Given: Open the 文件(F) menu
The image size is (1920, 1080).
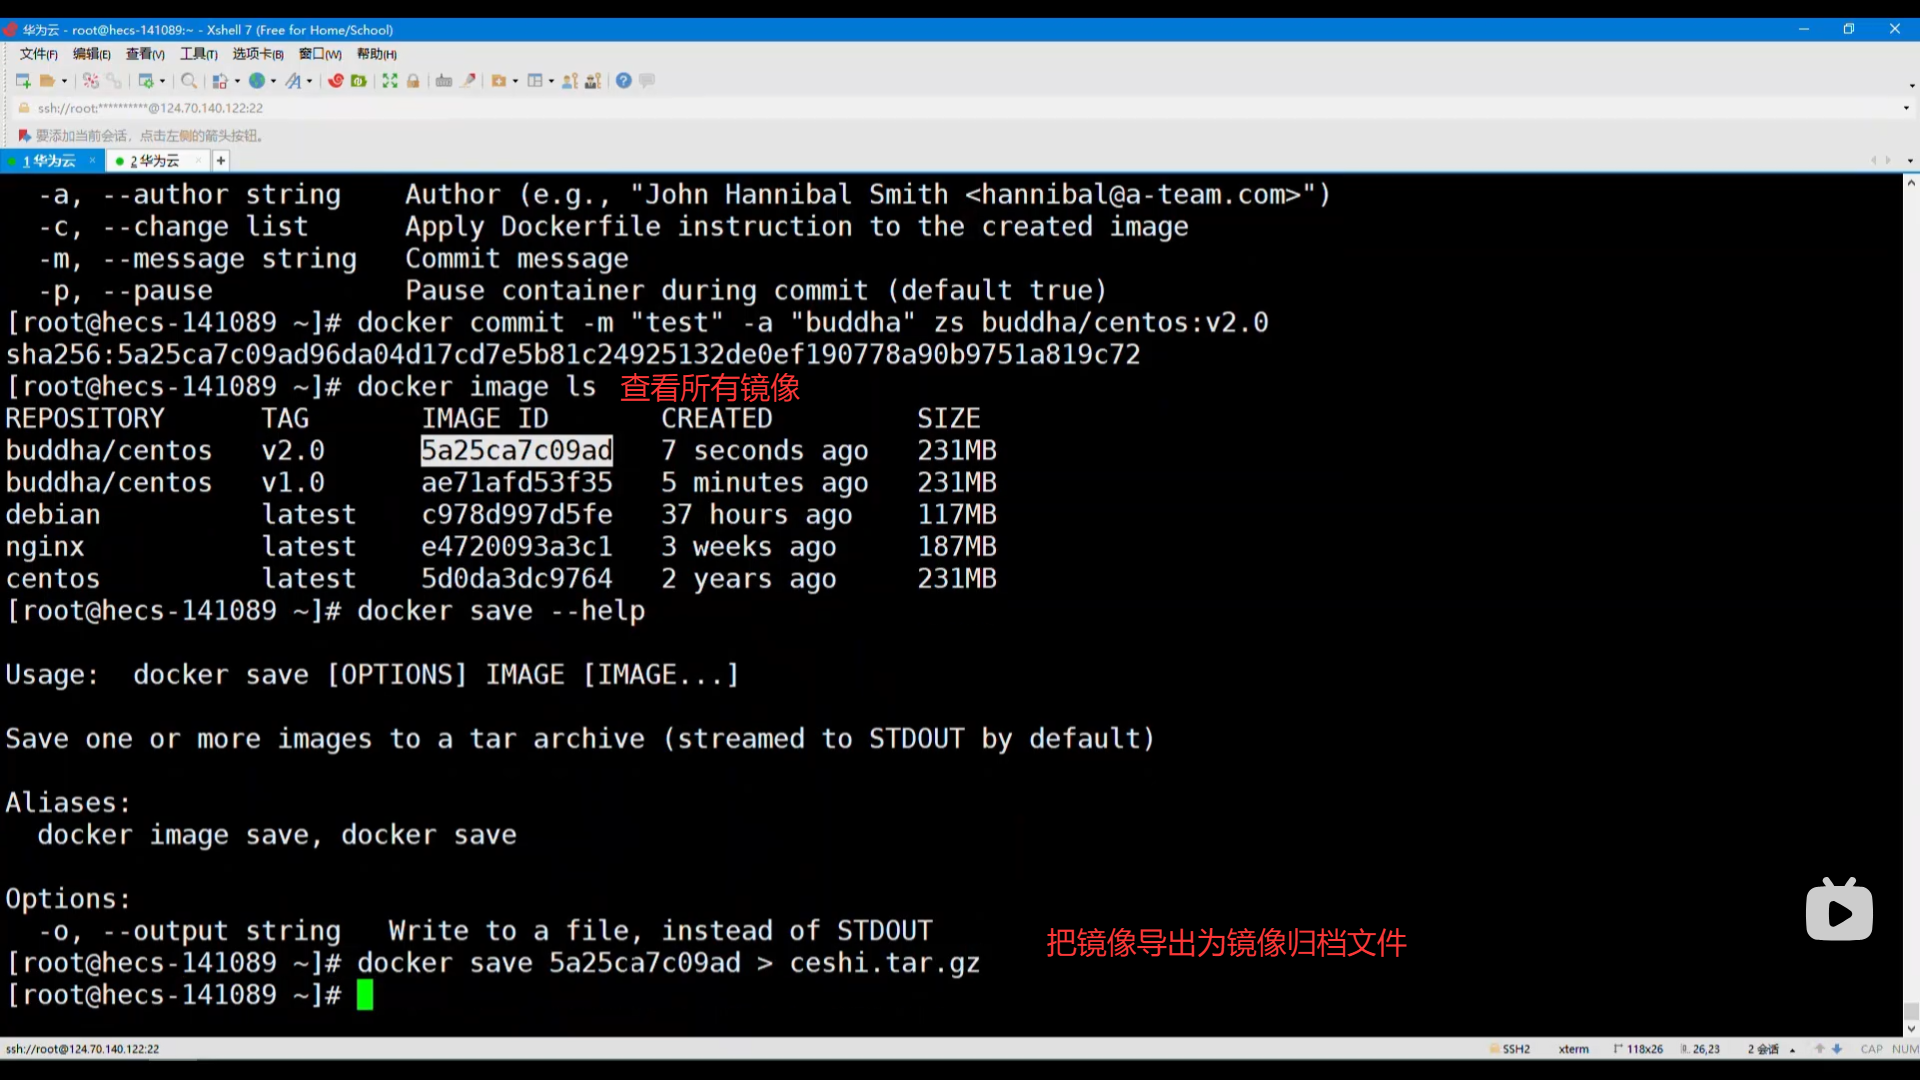Looking at the screenshot, I should pyautogui.click(x=38, y=54).
